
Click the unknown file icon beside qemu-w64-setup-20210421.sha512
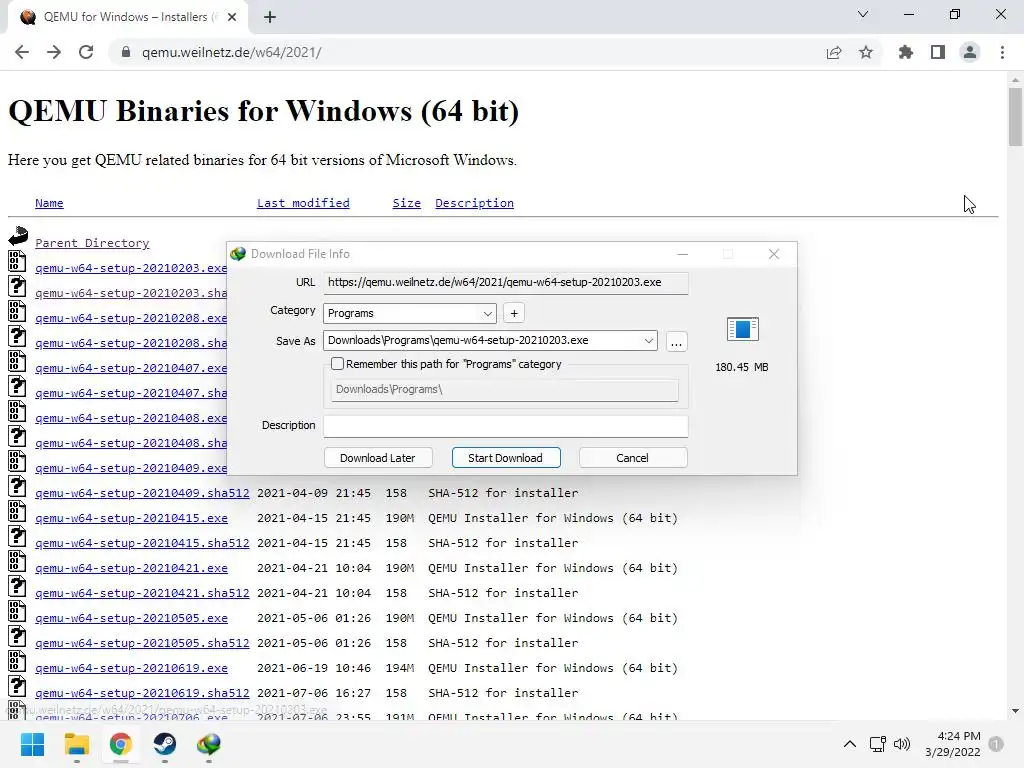click(x=17, y=586)
